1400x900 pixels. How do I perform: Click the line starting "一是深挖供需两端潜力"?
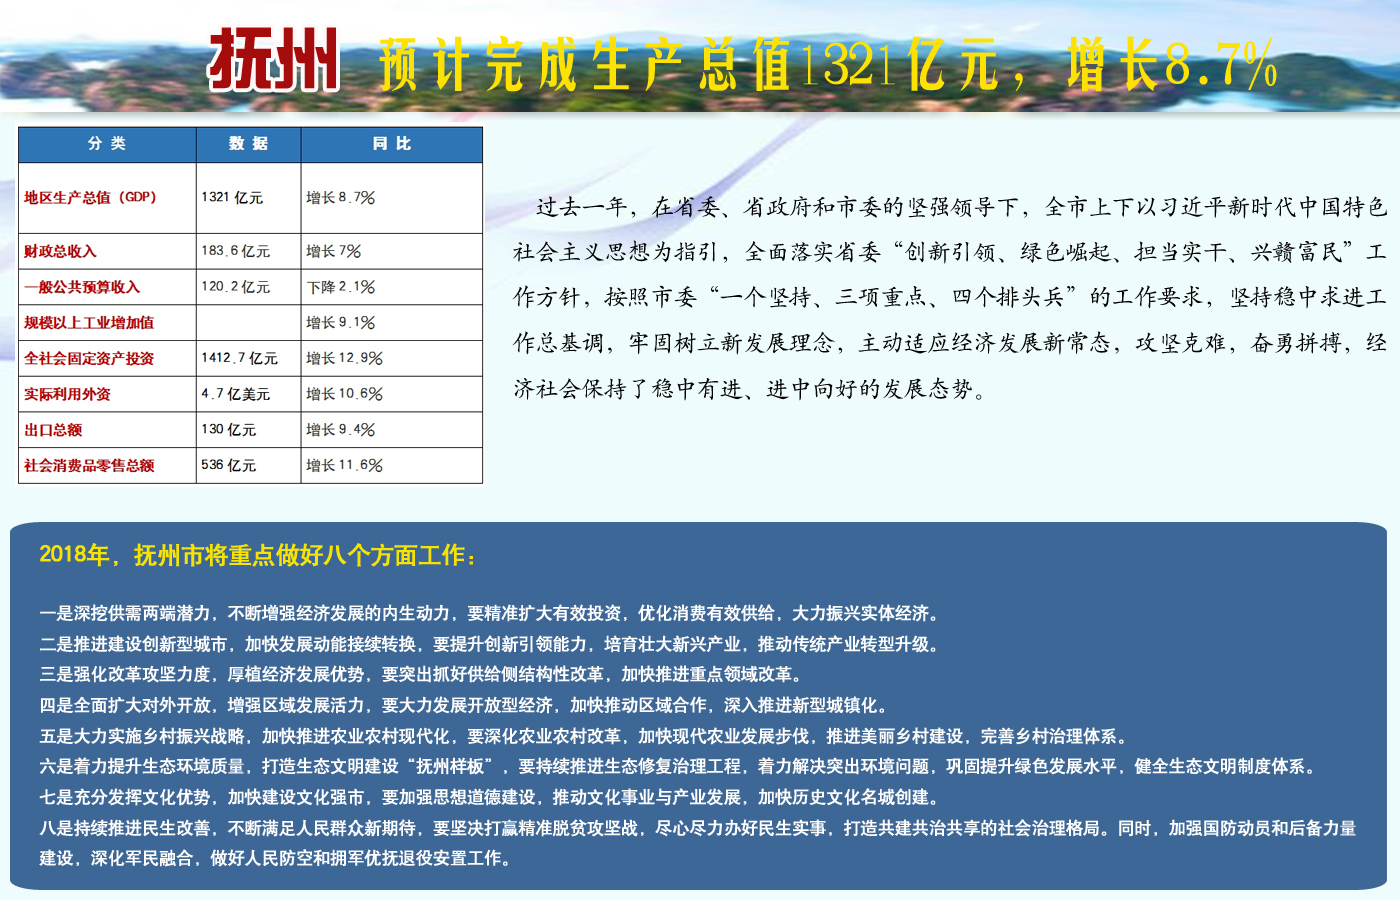490,613
